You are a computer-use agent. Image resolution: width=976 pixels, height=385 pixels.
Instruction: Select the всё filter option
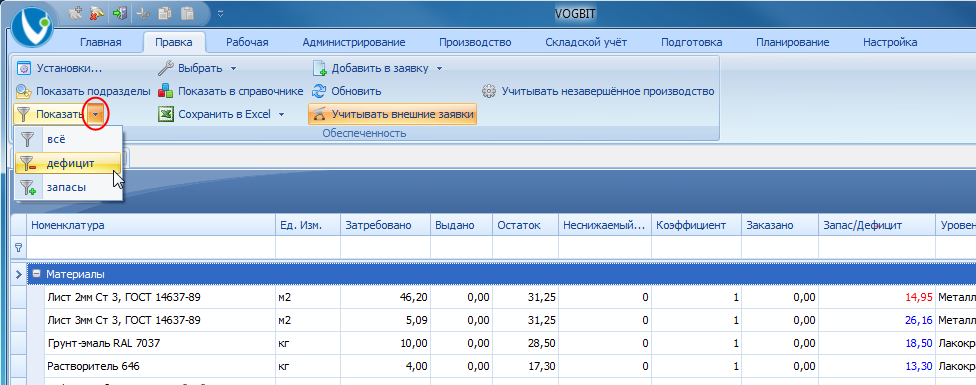pyautogui.click(x=68, y=140)
